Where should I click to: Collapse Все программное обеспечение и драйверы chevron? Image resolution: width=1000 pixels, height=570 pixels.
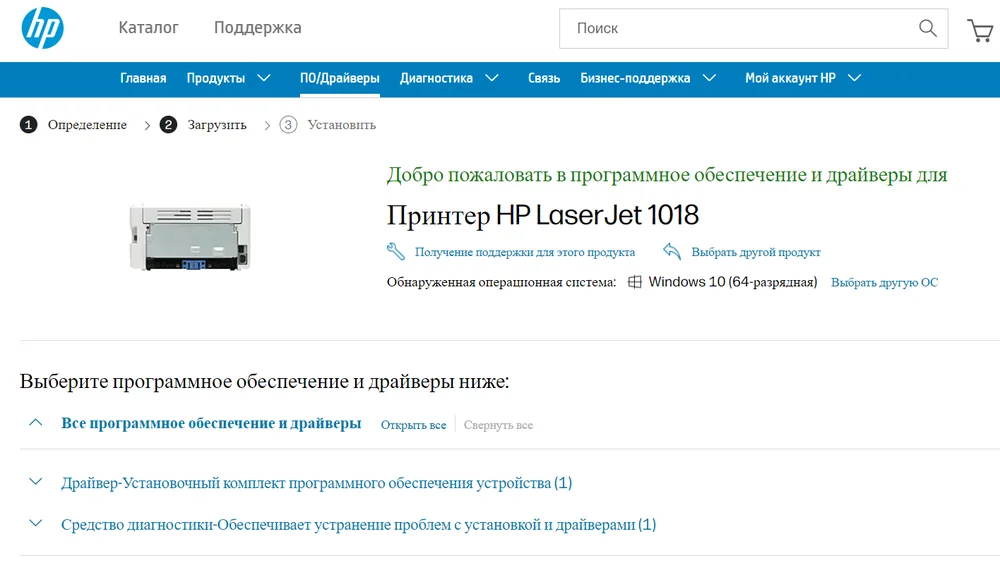[x=36, y=422]
